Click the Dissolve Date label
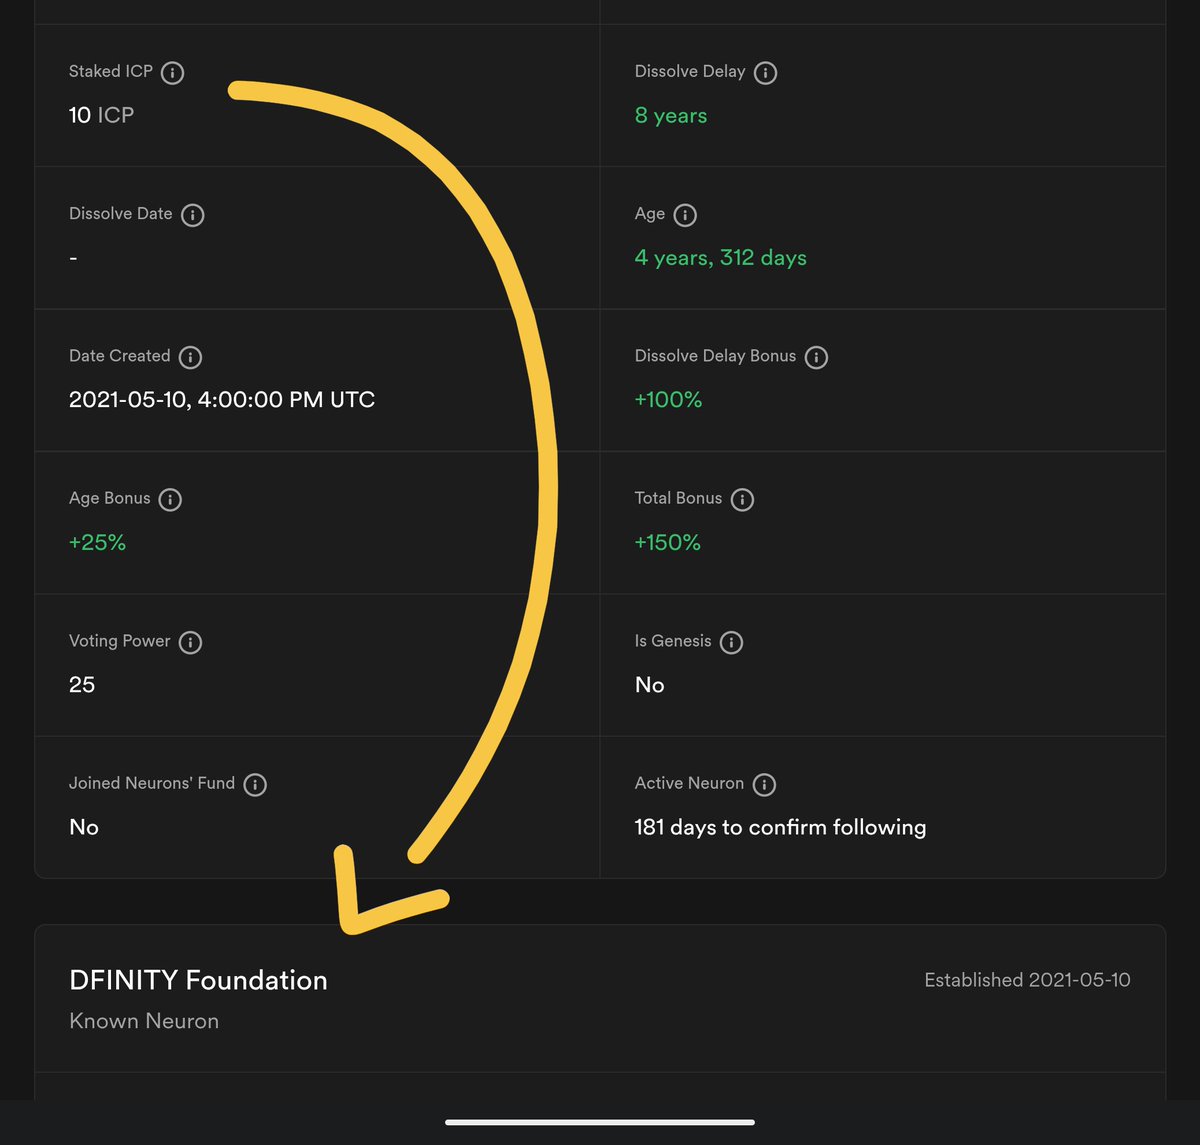The width and height of the screenshot is (1200, 1145). [121, 214]
